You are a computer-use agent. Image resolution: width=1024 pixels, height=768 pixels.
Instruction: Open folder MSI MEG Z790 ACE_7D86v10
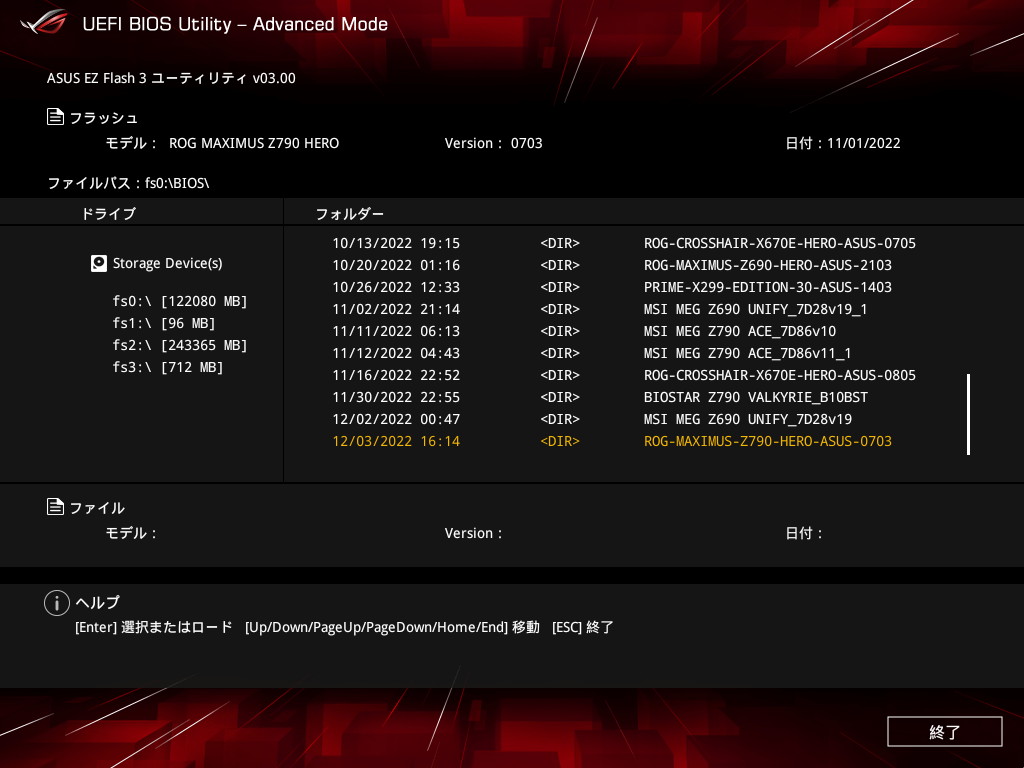(739, 331)
